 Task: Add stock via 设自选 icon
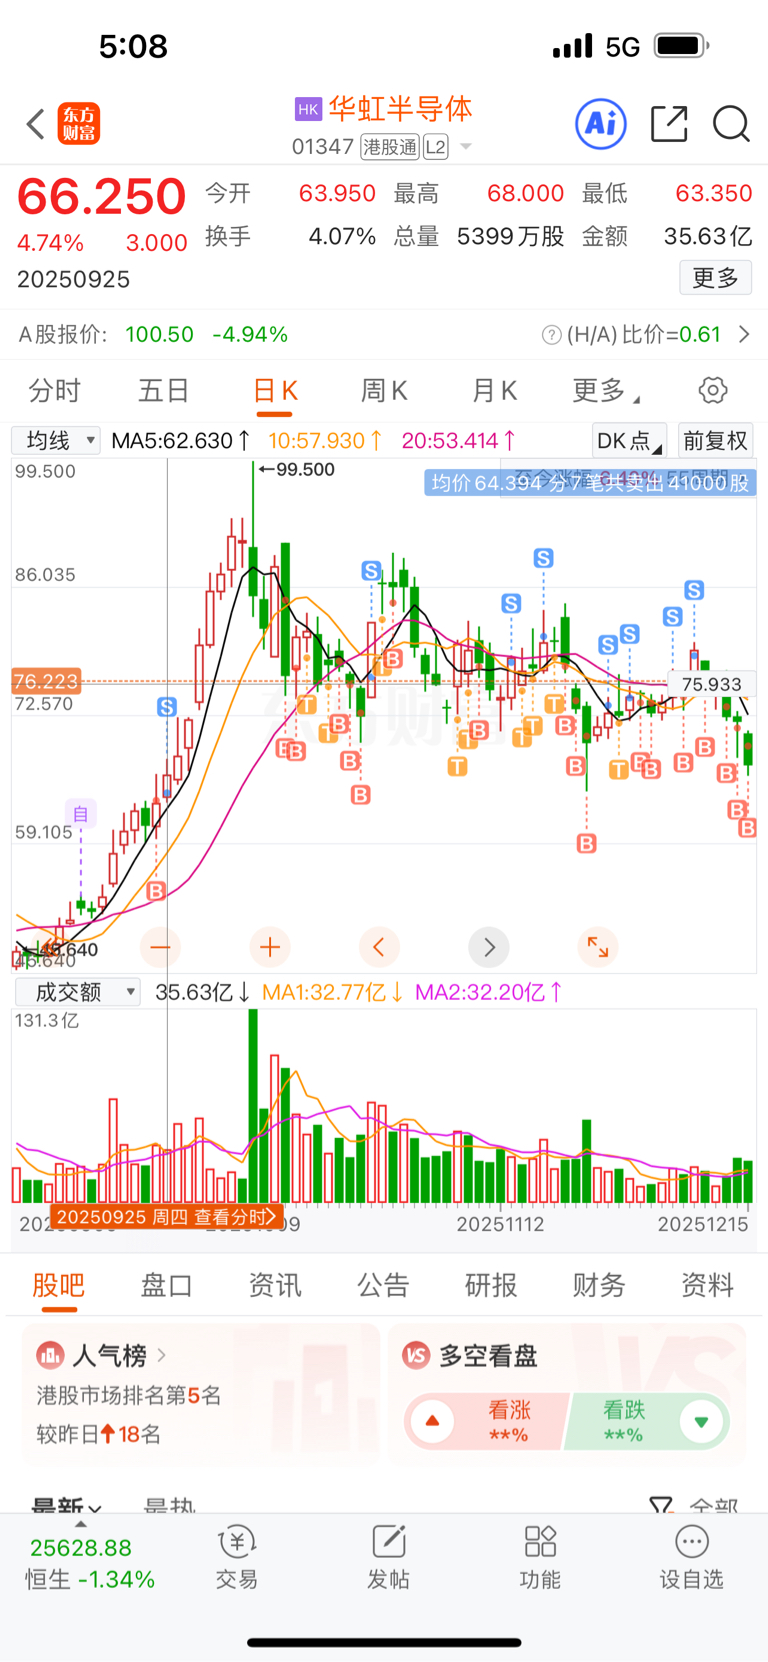(691, 1558)
